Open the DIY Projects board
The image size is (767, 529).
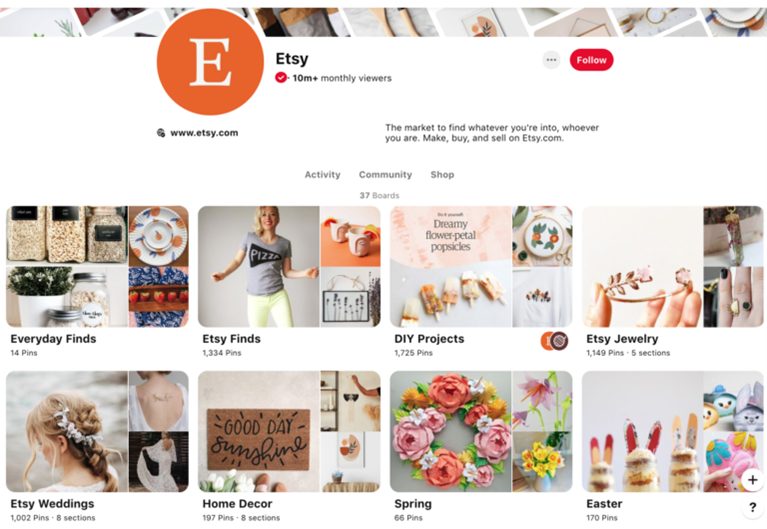pyautogui.click(x=481, y=266)
